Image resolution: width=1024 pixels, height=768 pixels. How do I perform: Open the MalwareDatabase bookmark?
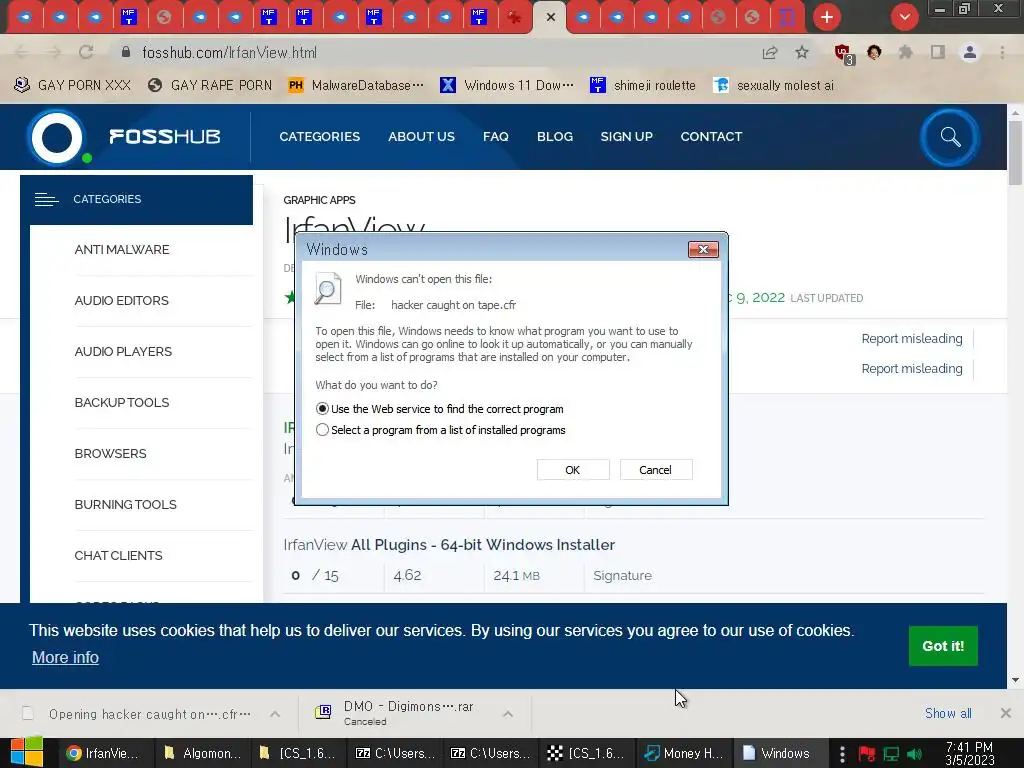click(x=357, y=86)
